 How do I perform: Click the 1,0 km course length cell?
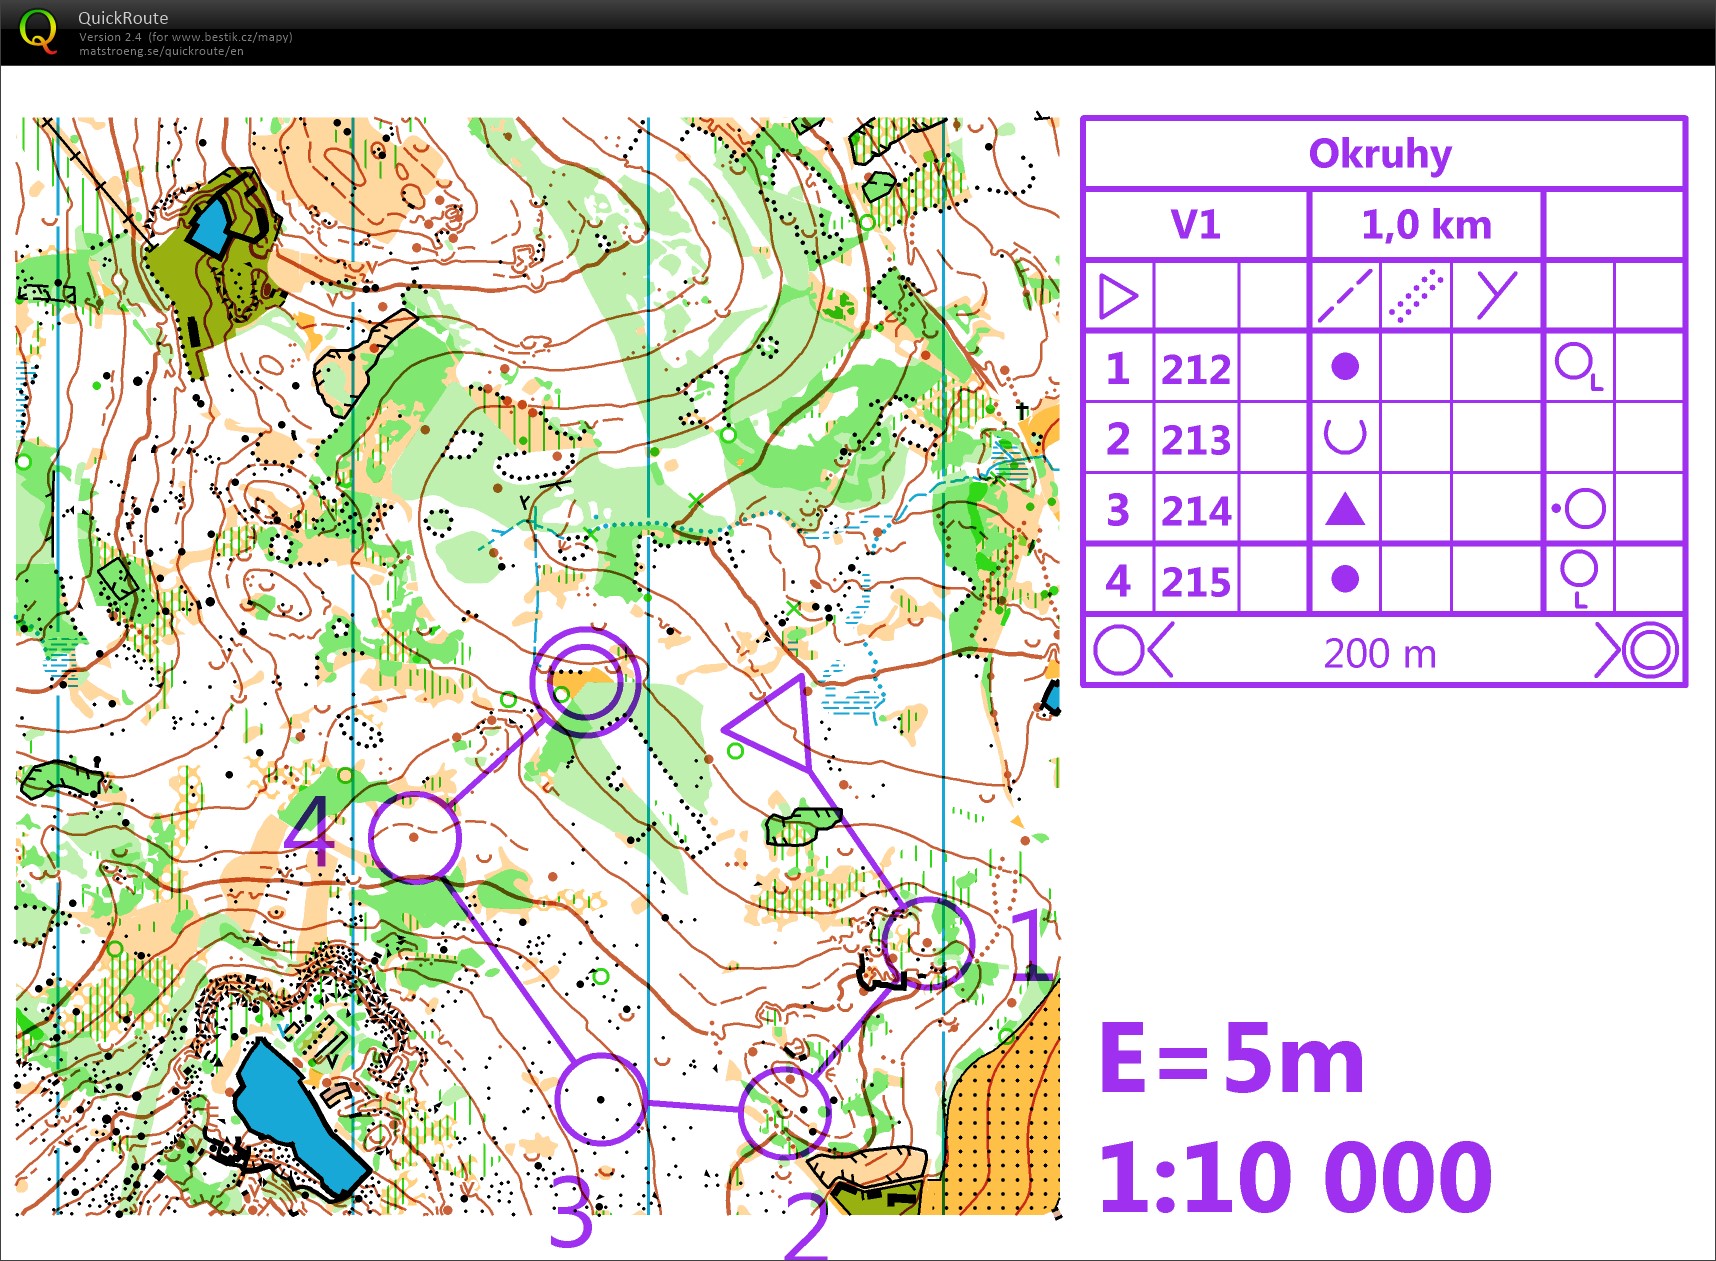pos(1425,225)
